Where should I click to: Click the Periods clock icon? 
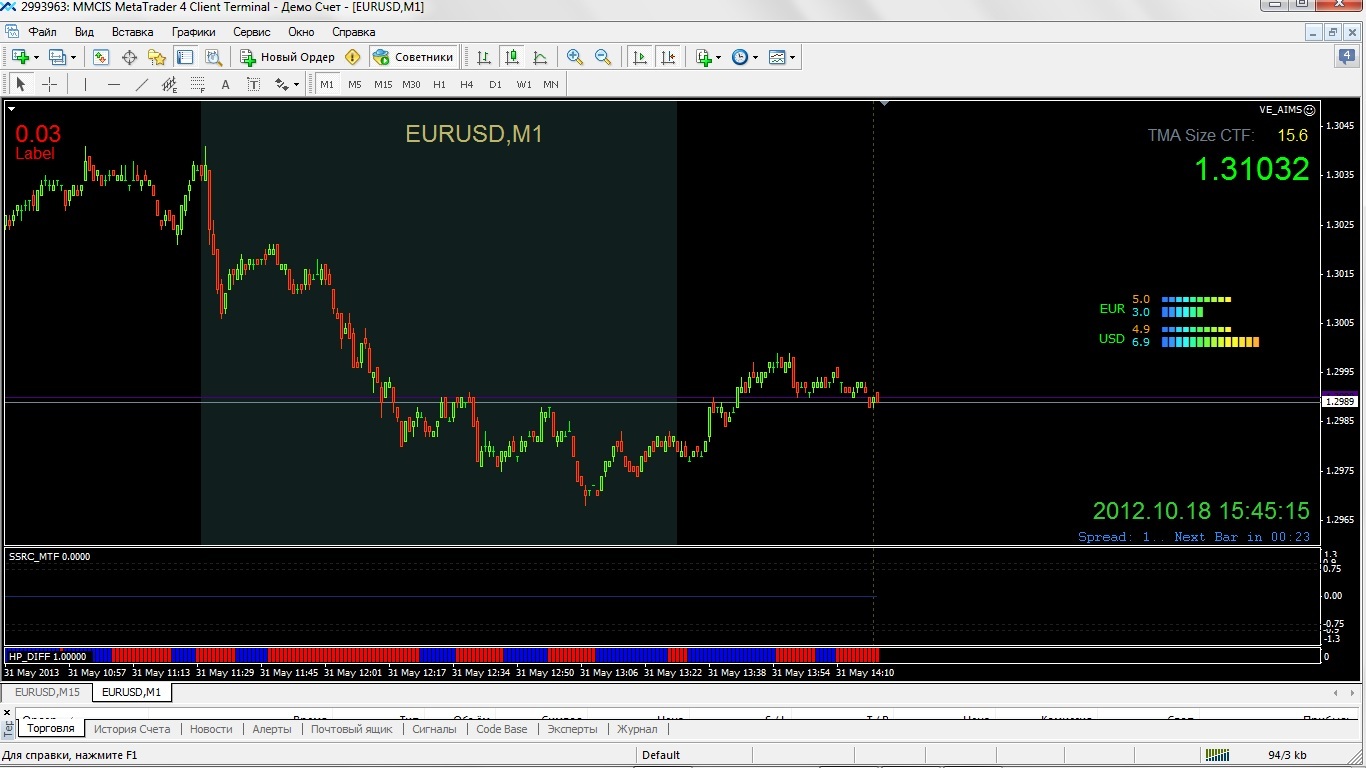[x=740, y=57]
